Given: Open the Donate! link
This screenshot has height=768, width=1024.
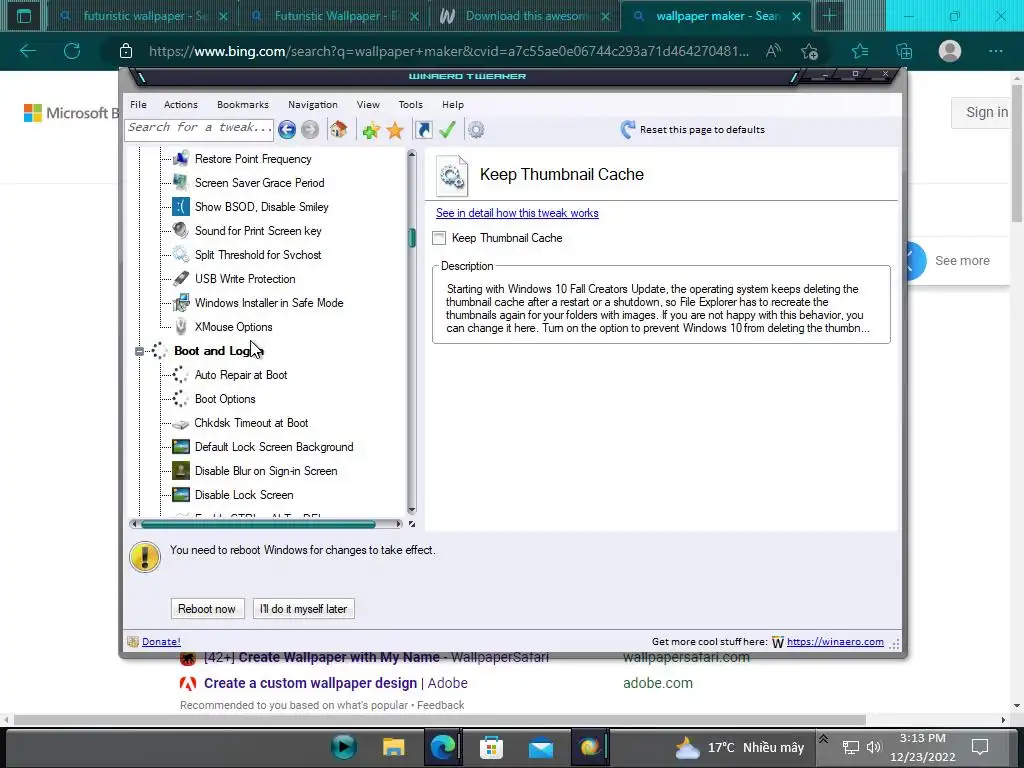Looking at the screenshot, I should pyautogui.click(x=161, y=642).
